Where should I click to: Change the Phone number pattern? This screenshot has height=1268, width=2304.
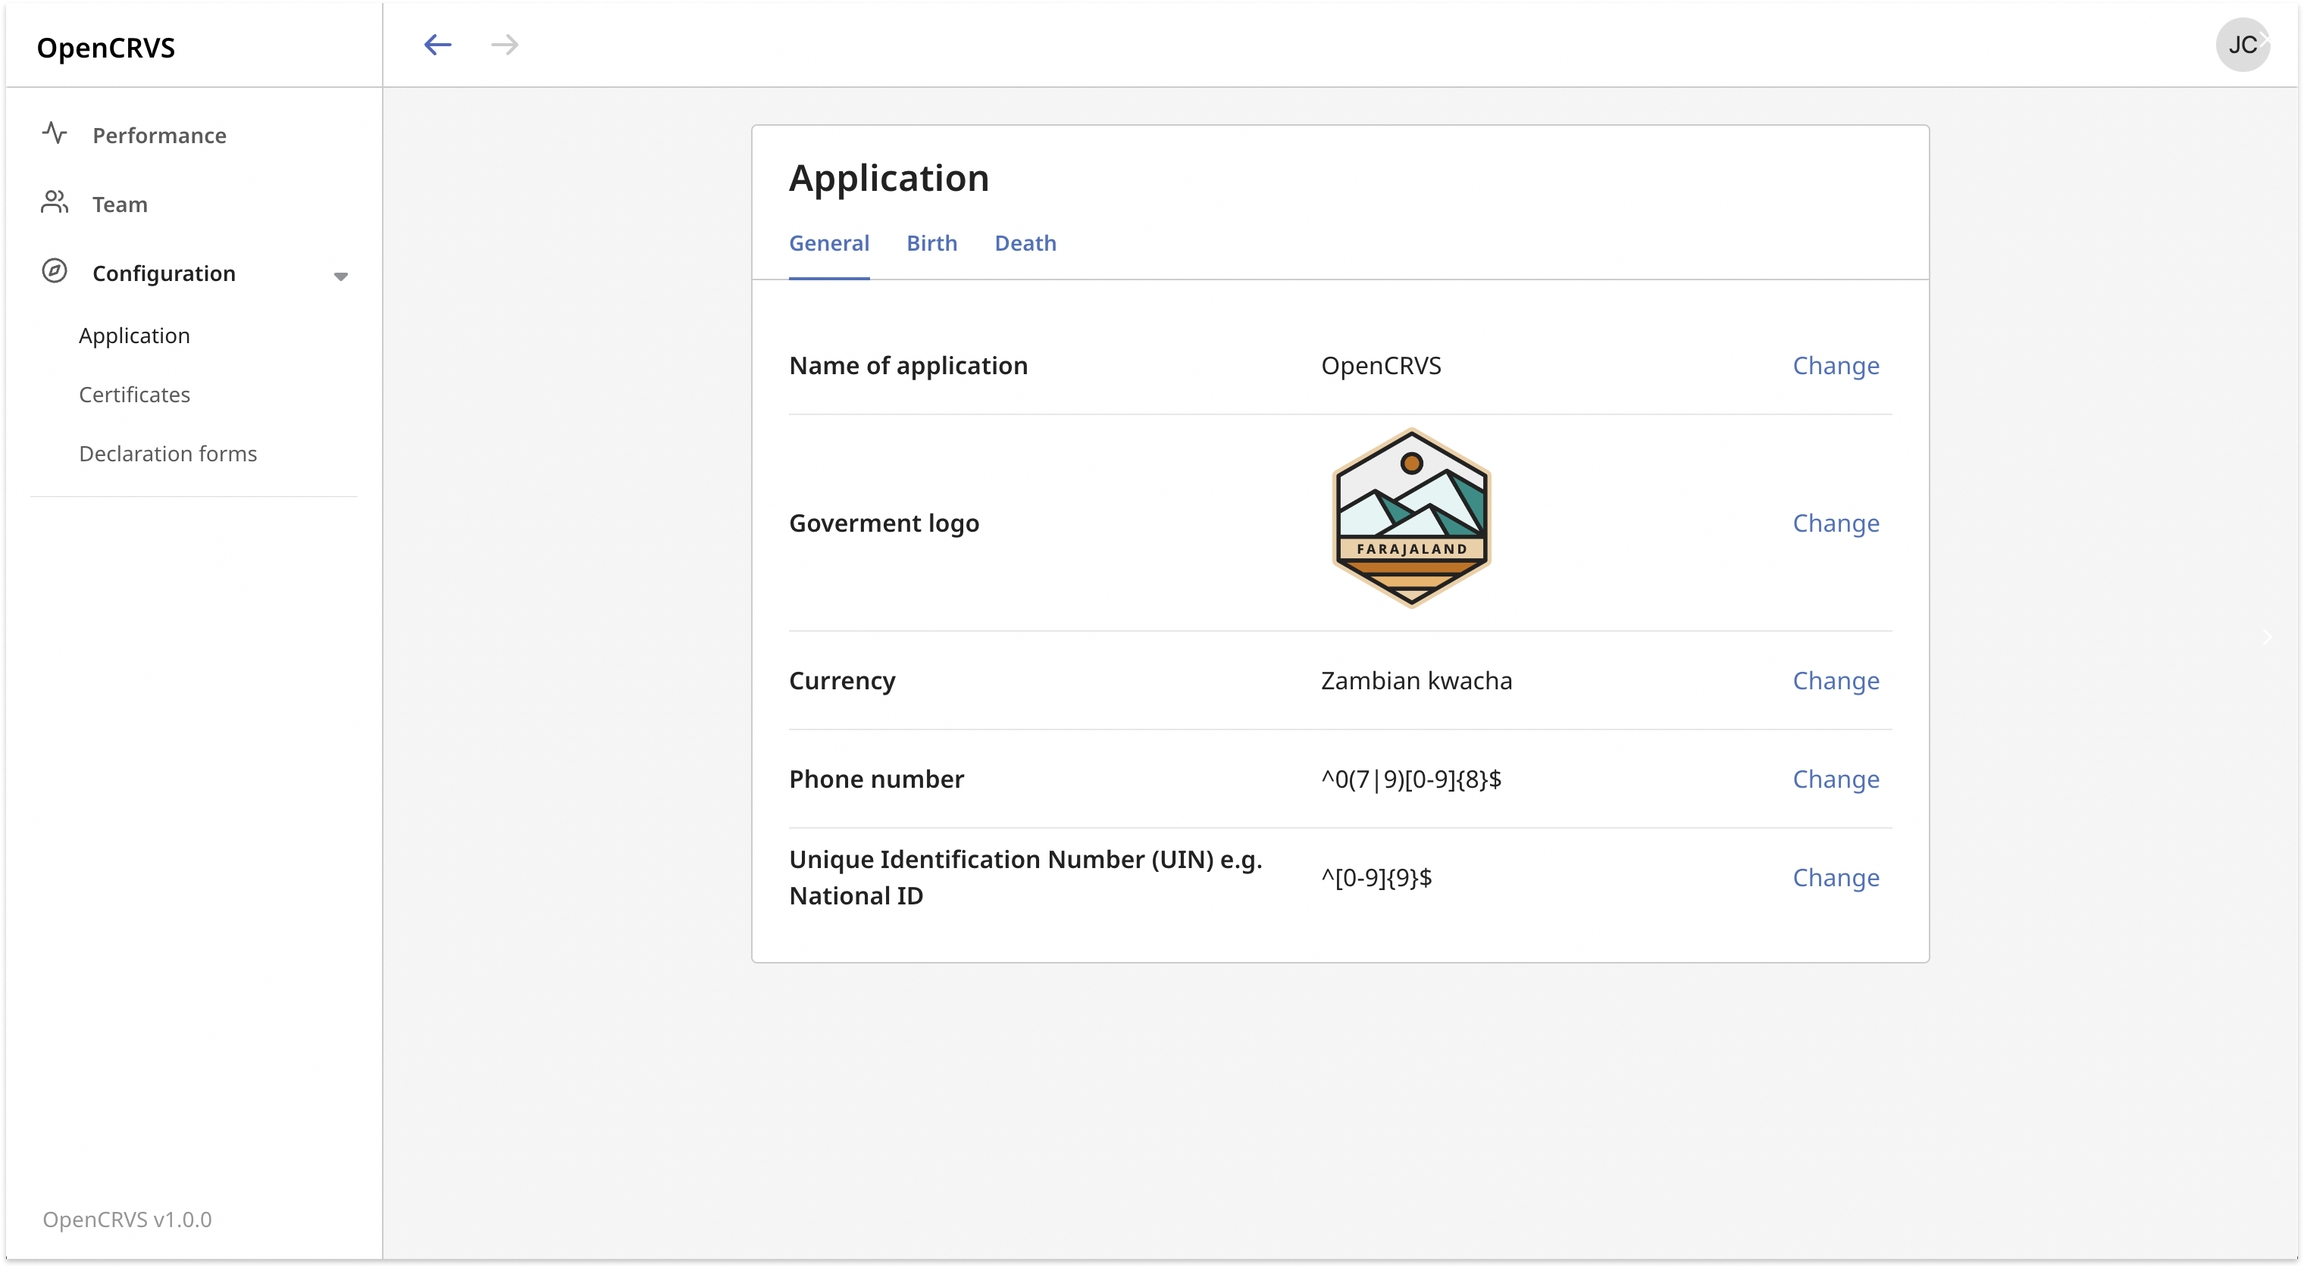click(1835, 779)
